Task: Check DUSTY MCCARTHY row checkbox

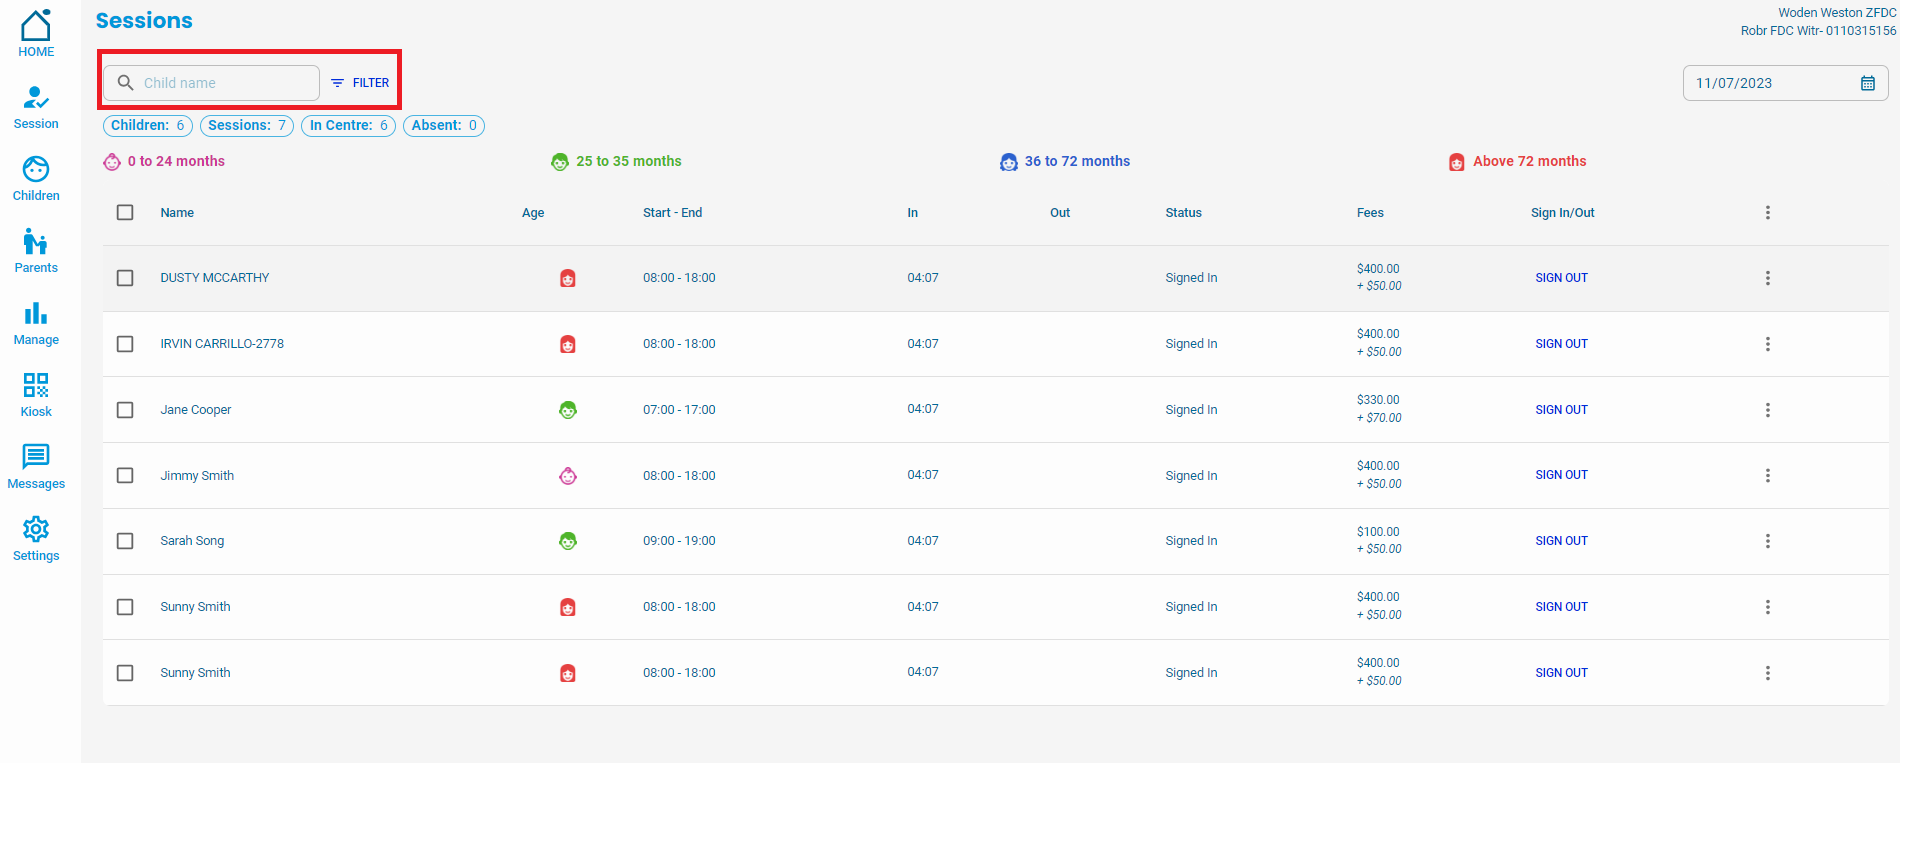Action: coord(125,278)
